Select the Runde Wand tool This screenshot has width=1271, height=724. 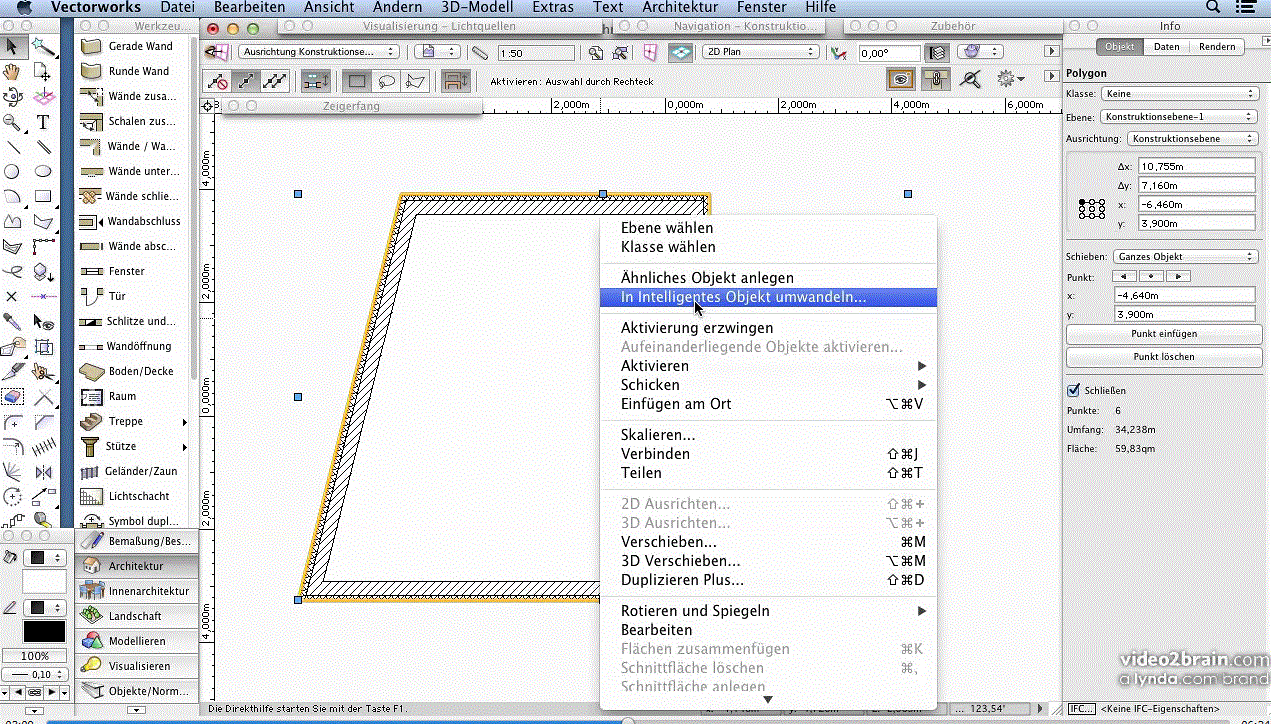click(130, 71)
